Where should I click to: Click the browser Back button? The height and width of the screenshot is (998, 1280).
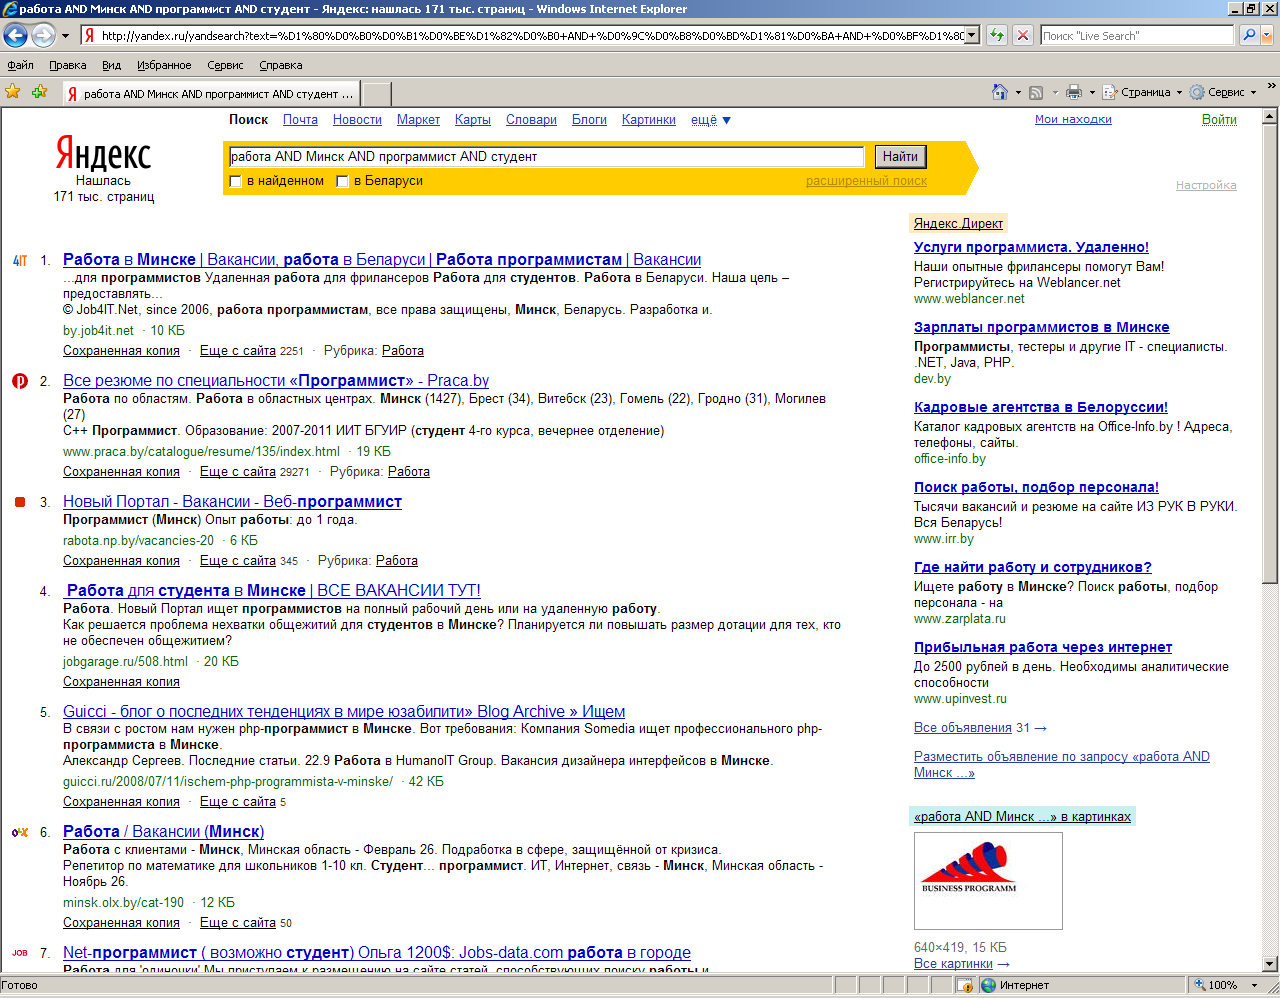[15, 36]
